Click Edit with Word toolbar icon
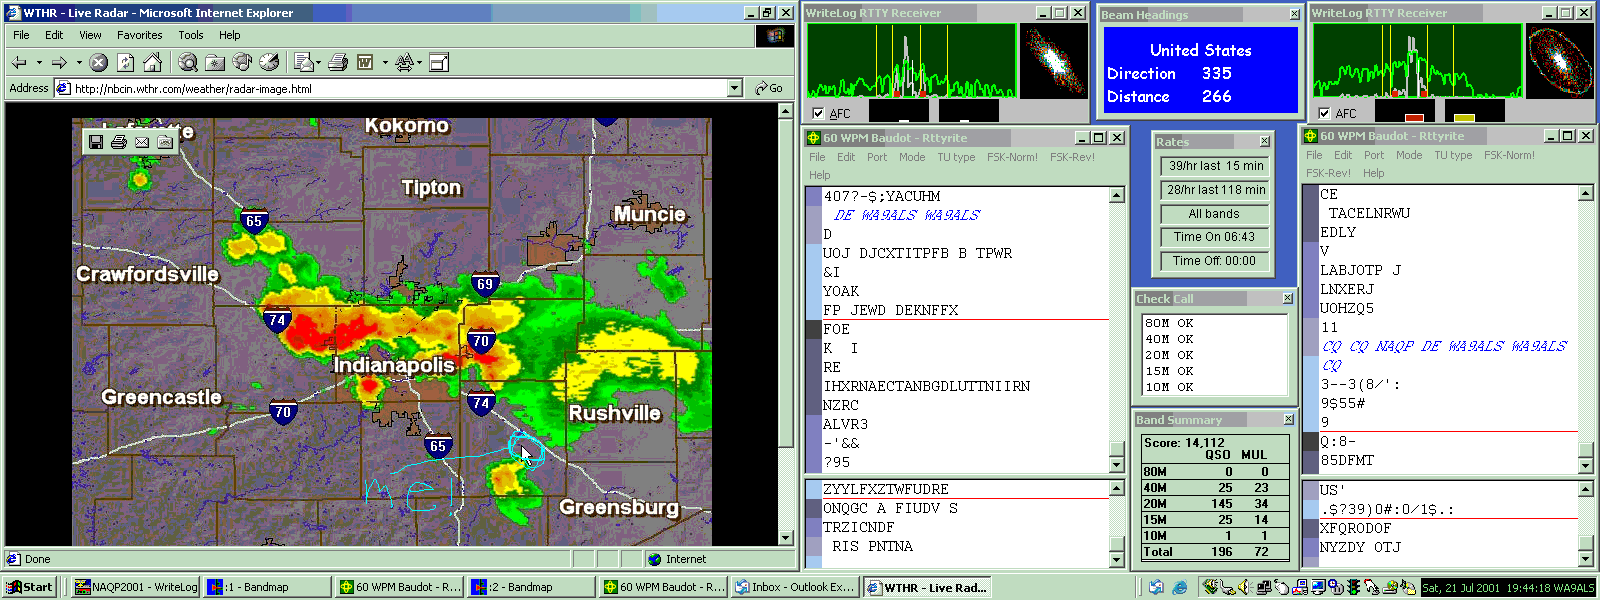1600x600 pixels. click(365, 62)
